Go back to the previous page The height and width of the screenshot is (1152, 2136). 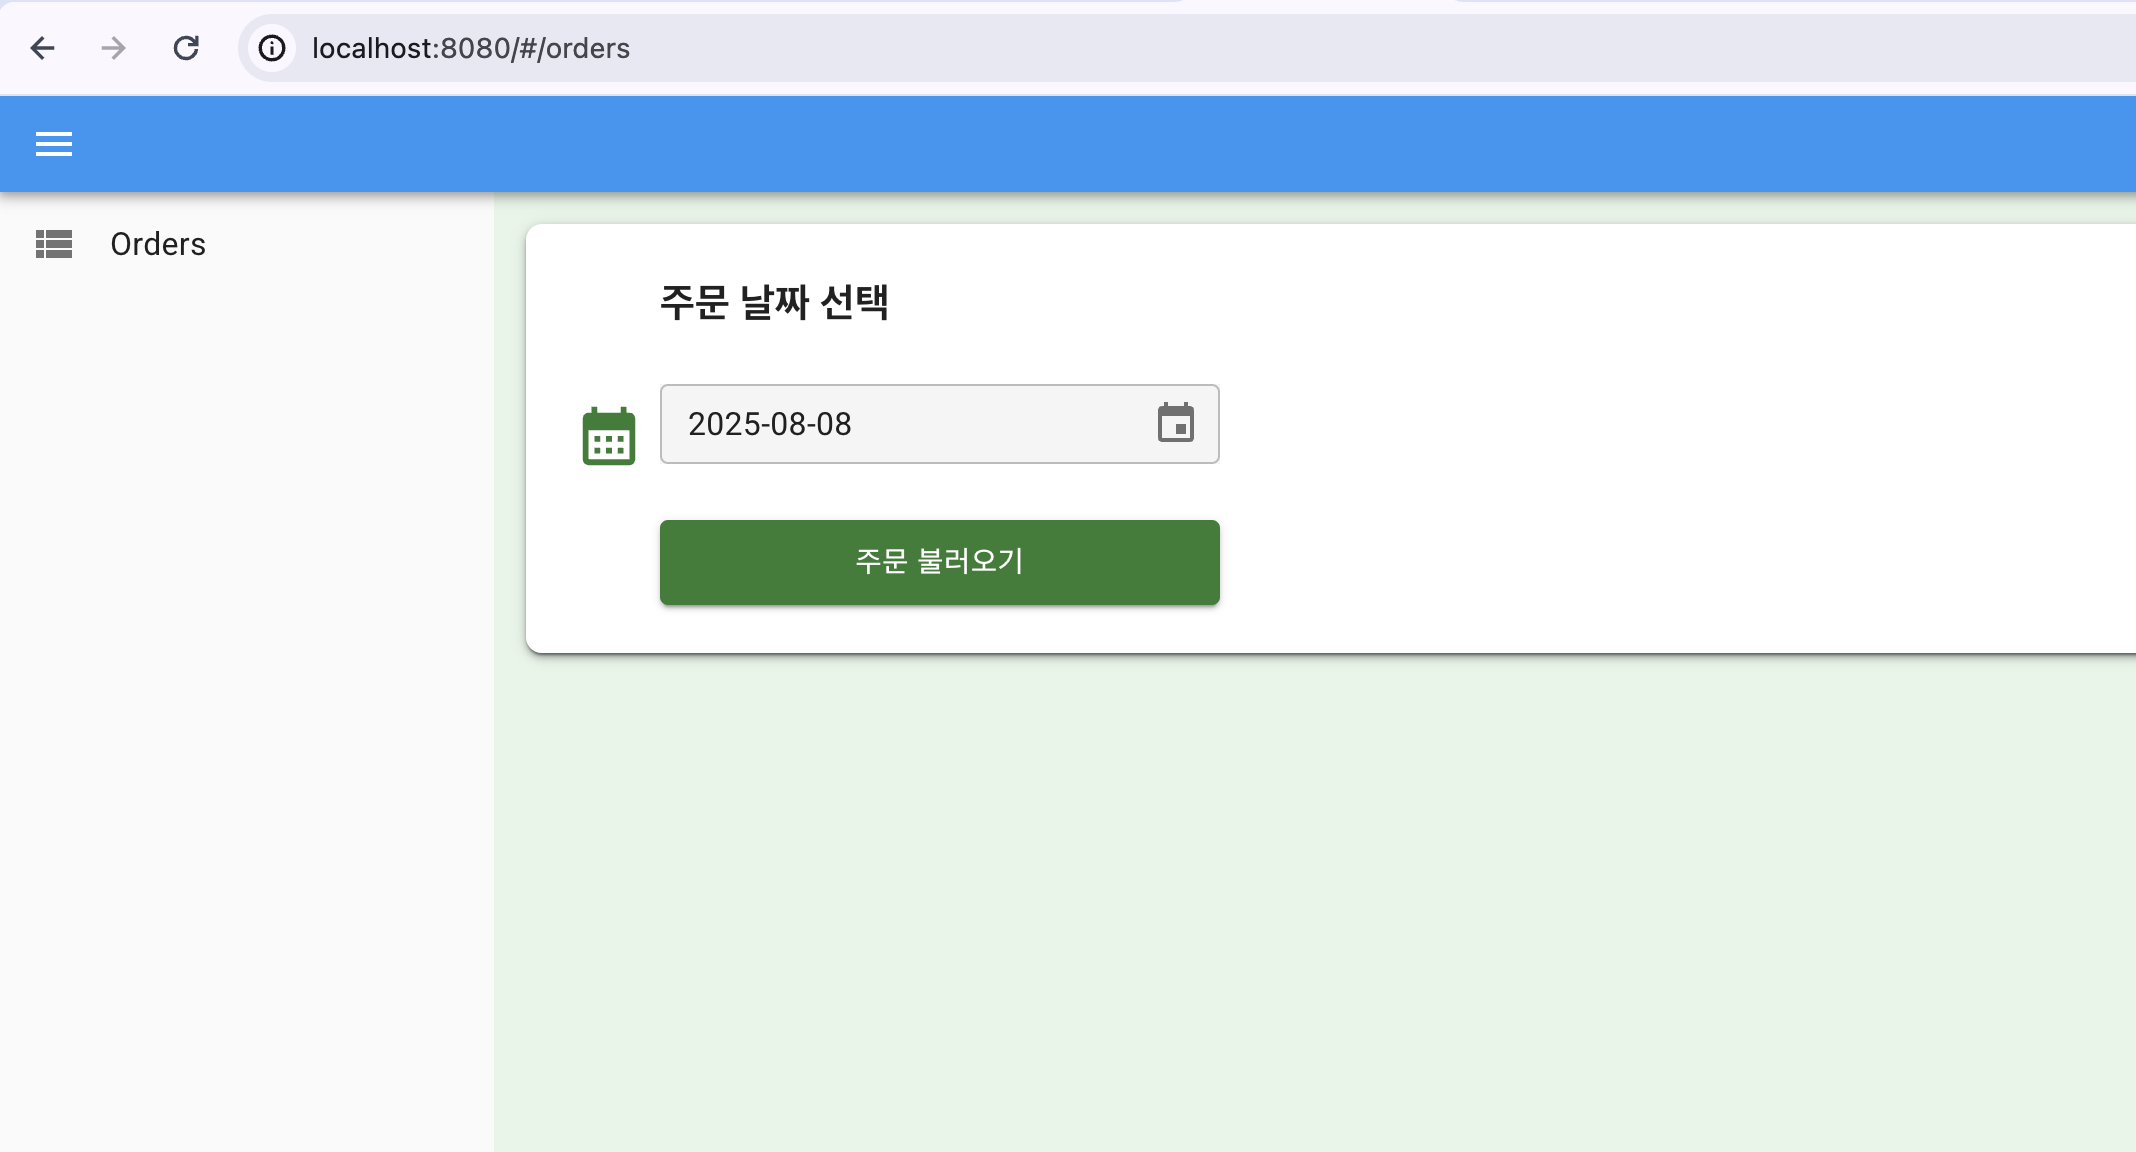pos(42,48)
